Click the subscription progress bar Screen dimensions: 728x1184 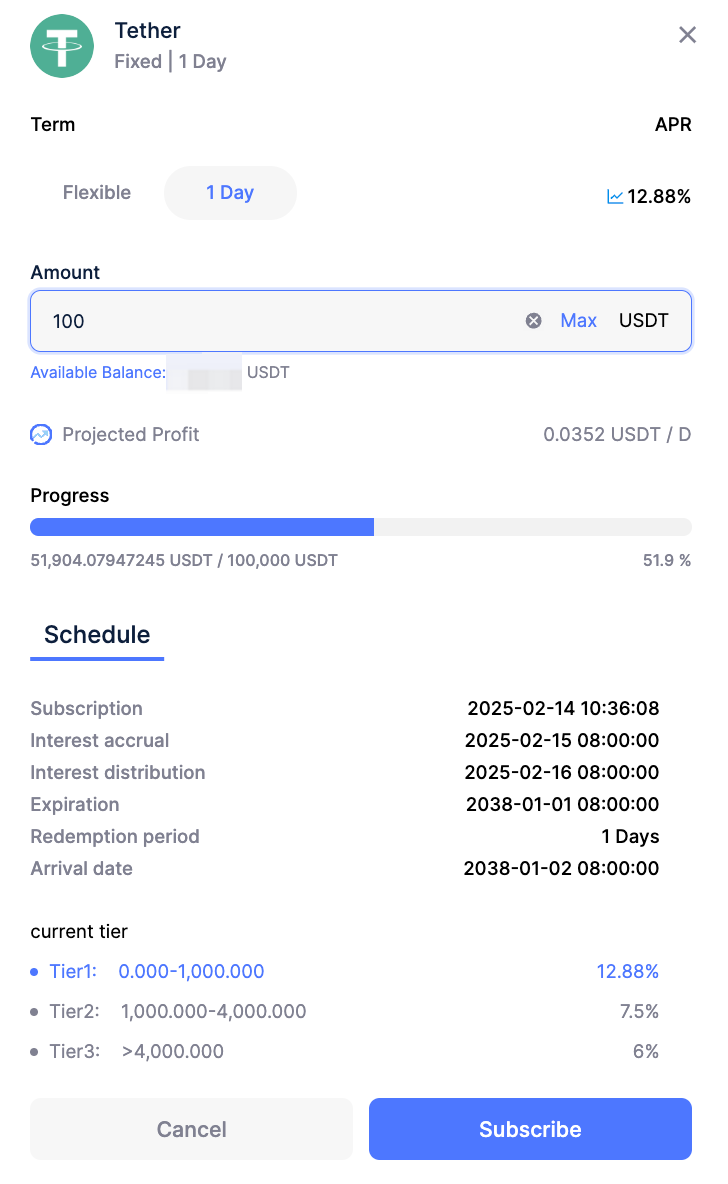click(360, 527)
